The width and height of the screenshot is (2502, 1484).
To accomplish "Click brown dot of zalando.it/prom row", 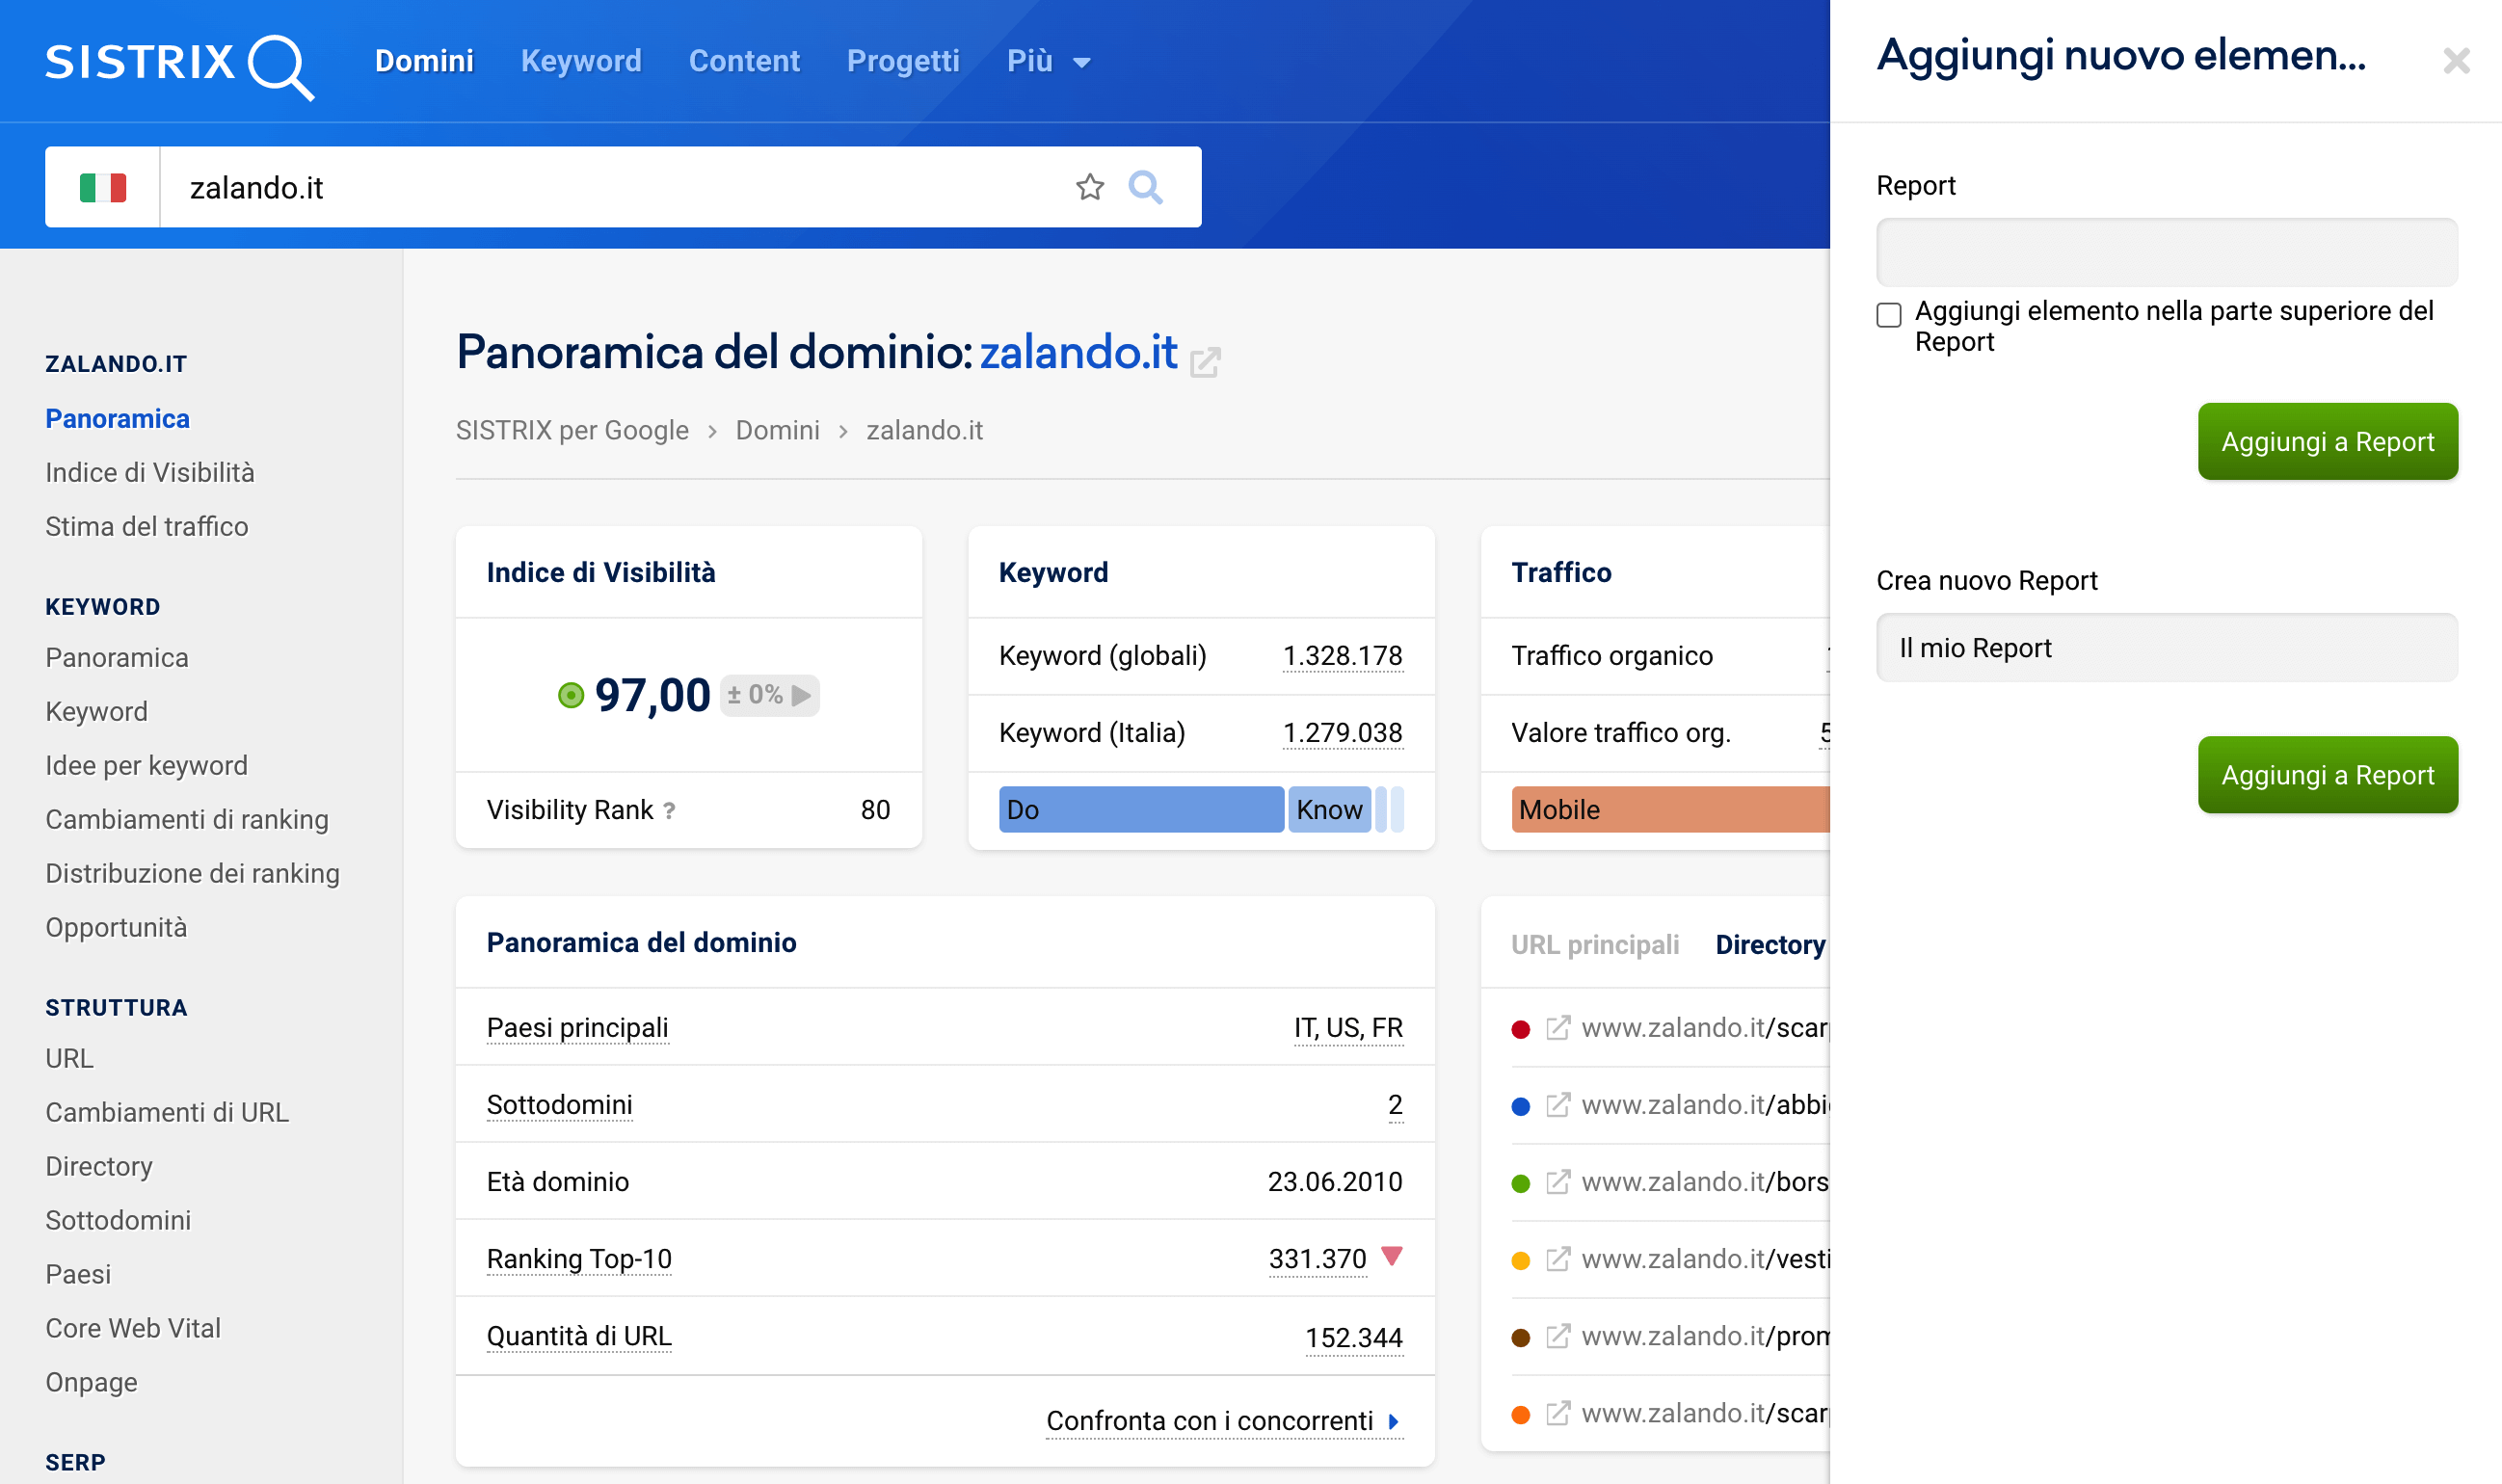I will point(1521,1338).
